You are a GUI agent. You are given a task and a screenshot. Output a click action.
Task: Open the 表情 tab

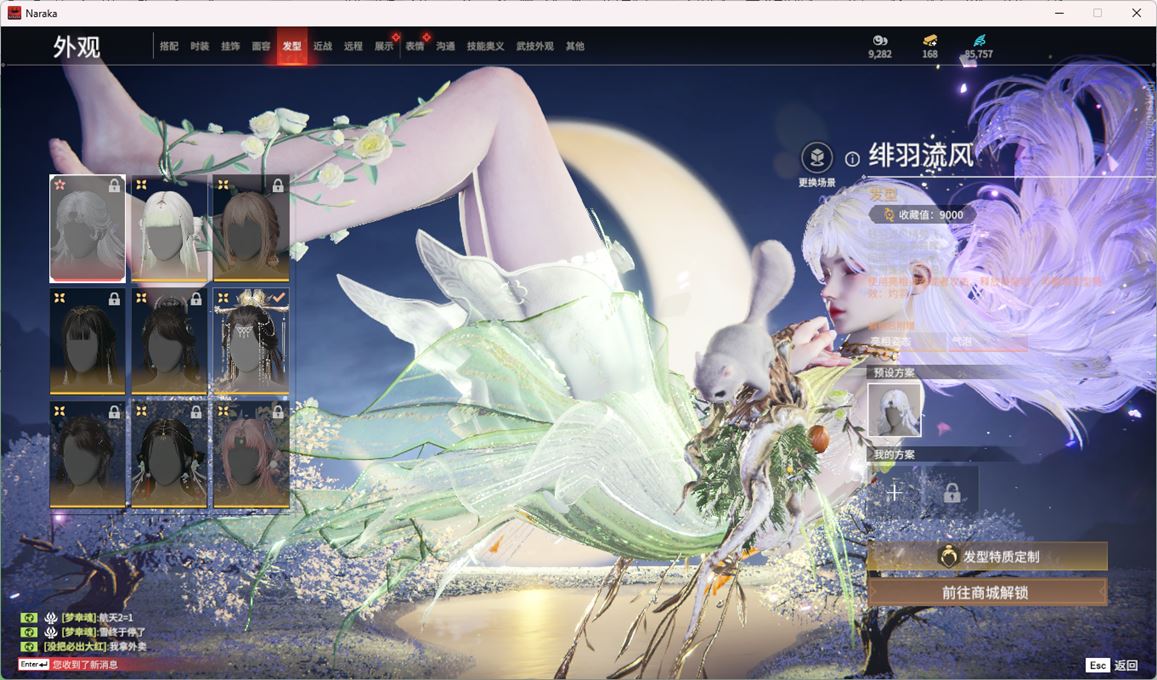pos(415,46)
